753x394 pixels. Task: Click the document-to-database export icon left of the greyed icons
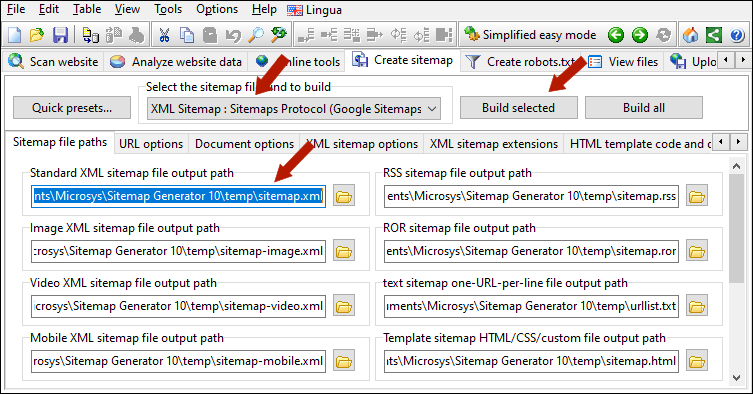(91, 35)
